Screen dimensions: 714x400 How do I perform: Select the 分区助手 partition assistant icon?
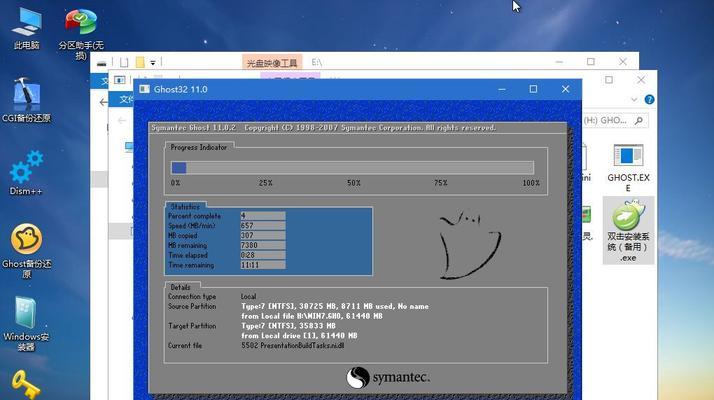pos(81,32)
